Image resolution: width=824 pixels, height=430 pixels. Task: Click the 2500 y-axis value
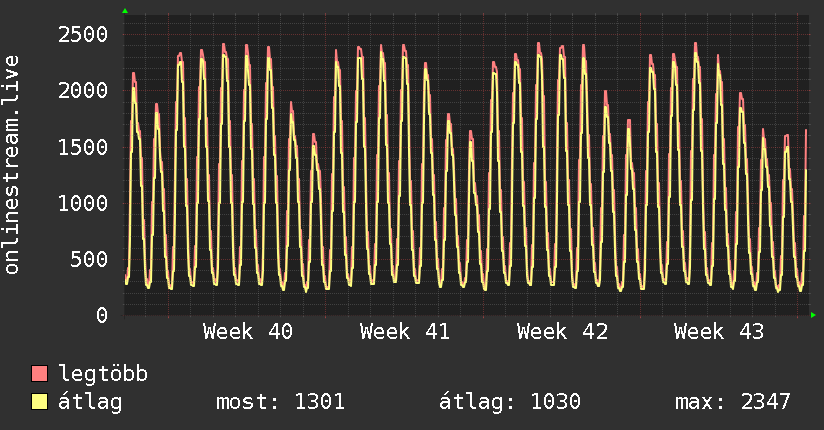coord(83,35)
